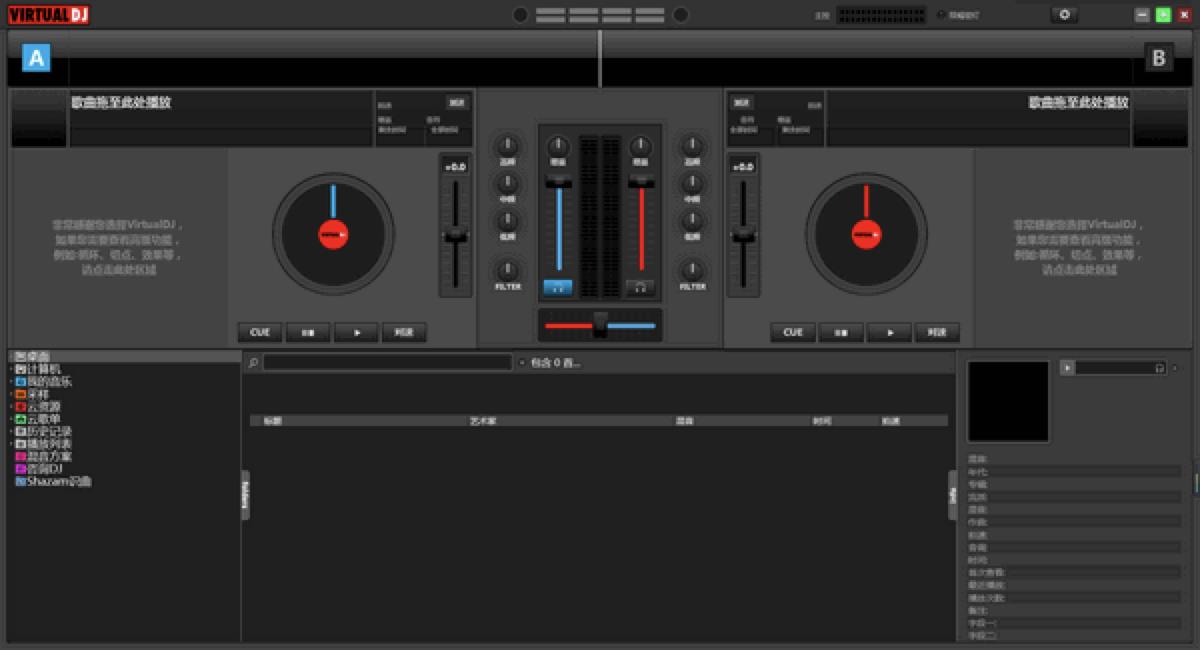Open search options dot beside search field
Image resolution: width=1200 pixels, height=650 pixels.
pyautogui.click(x=522, y=363)
